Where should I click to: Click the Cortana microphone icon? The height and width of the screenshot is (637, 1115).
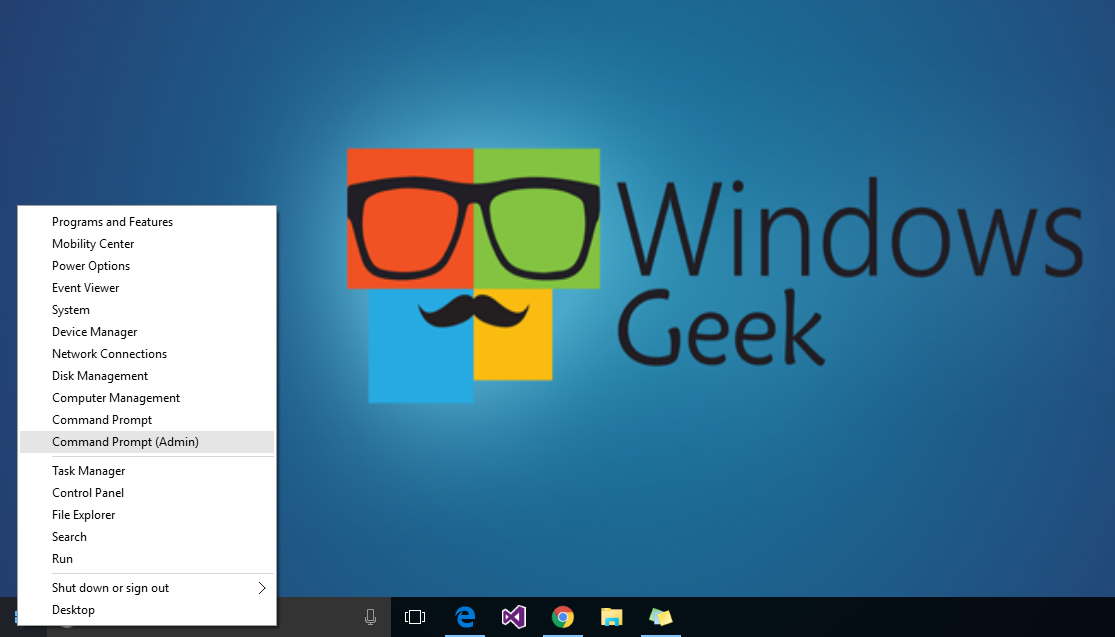pyautogui.click(x=370, y=617)
